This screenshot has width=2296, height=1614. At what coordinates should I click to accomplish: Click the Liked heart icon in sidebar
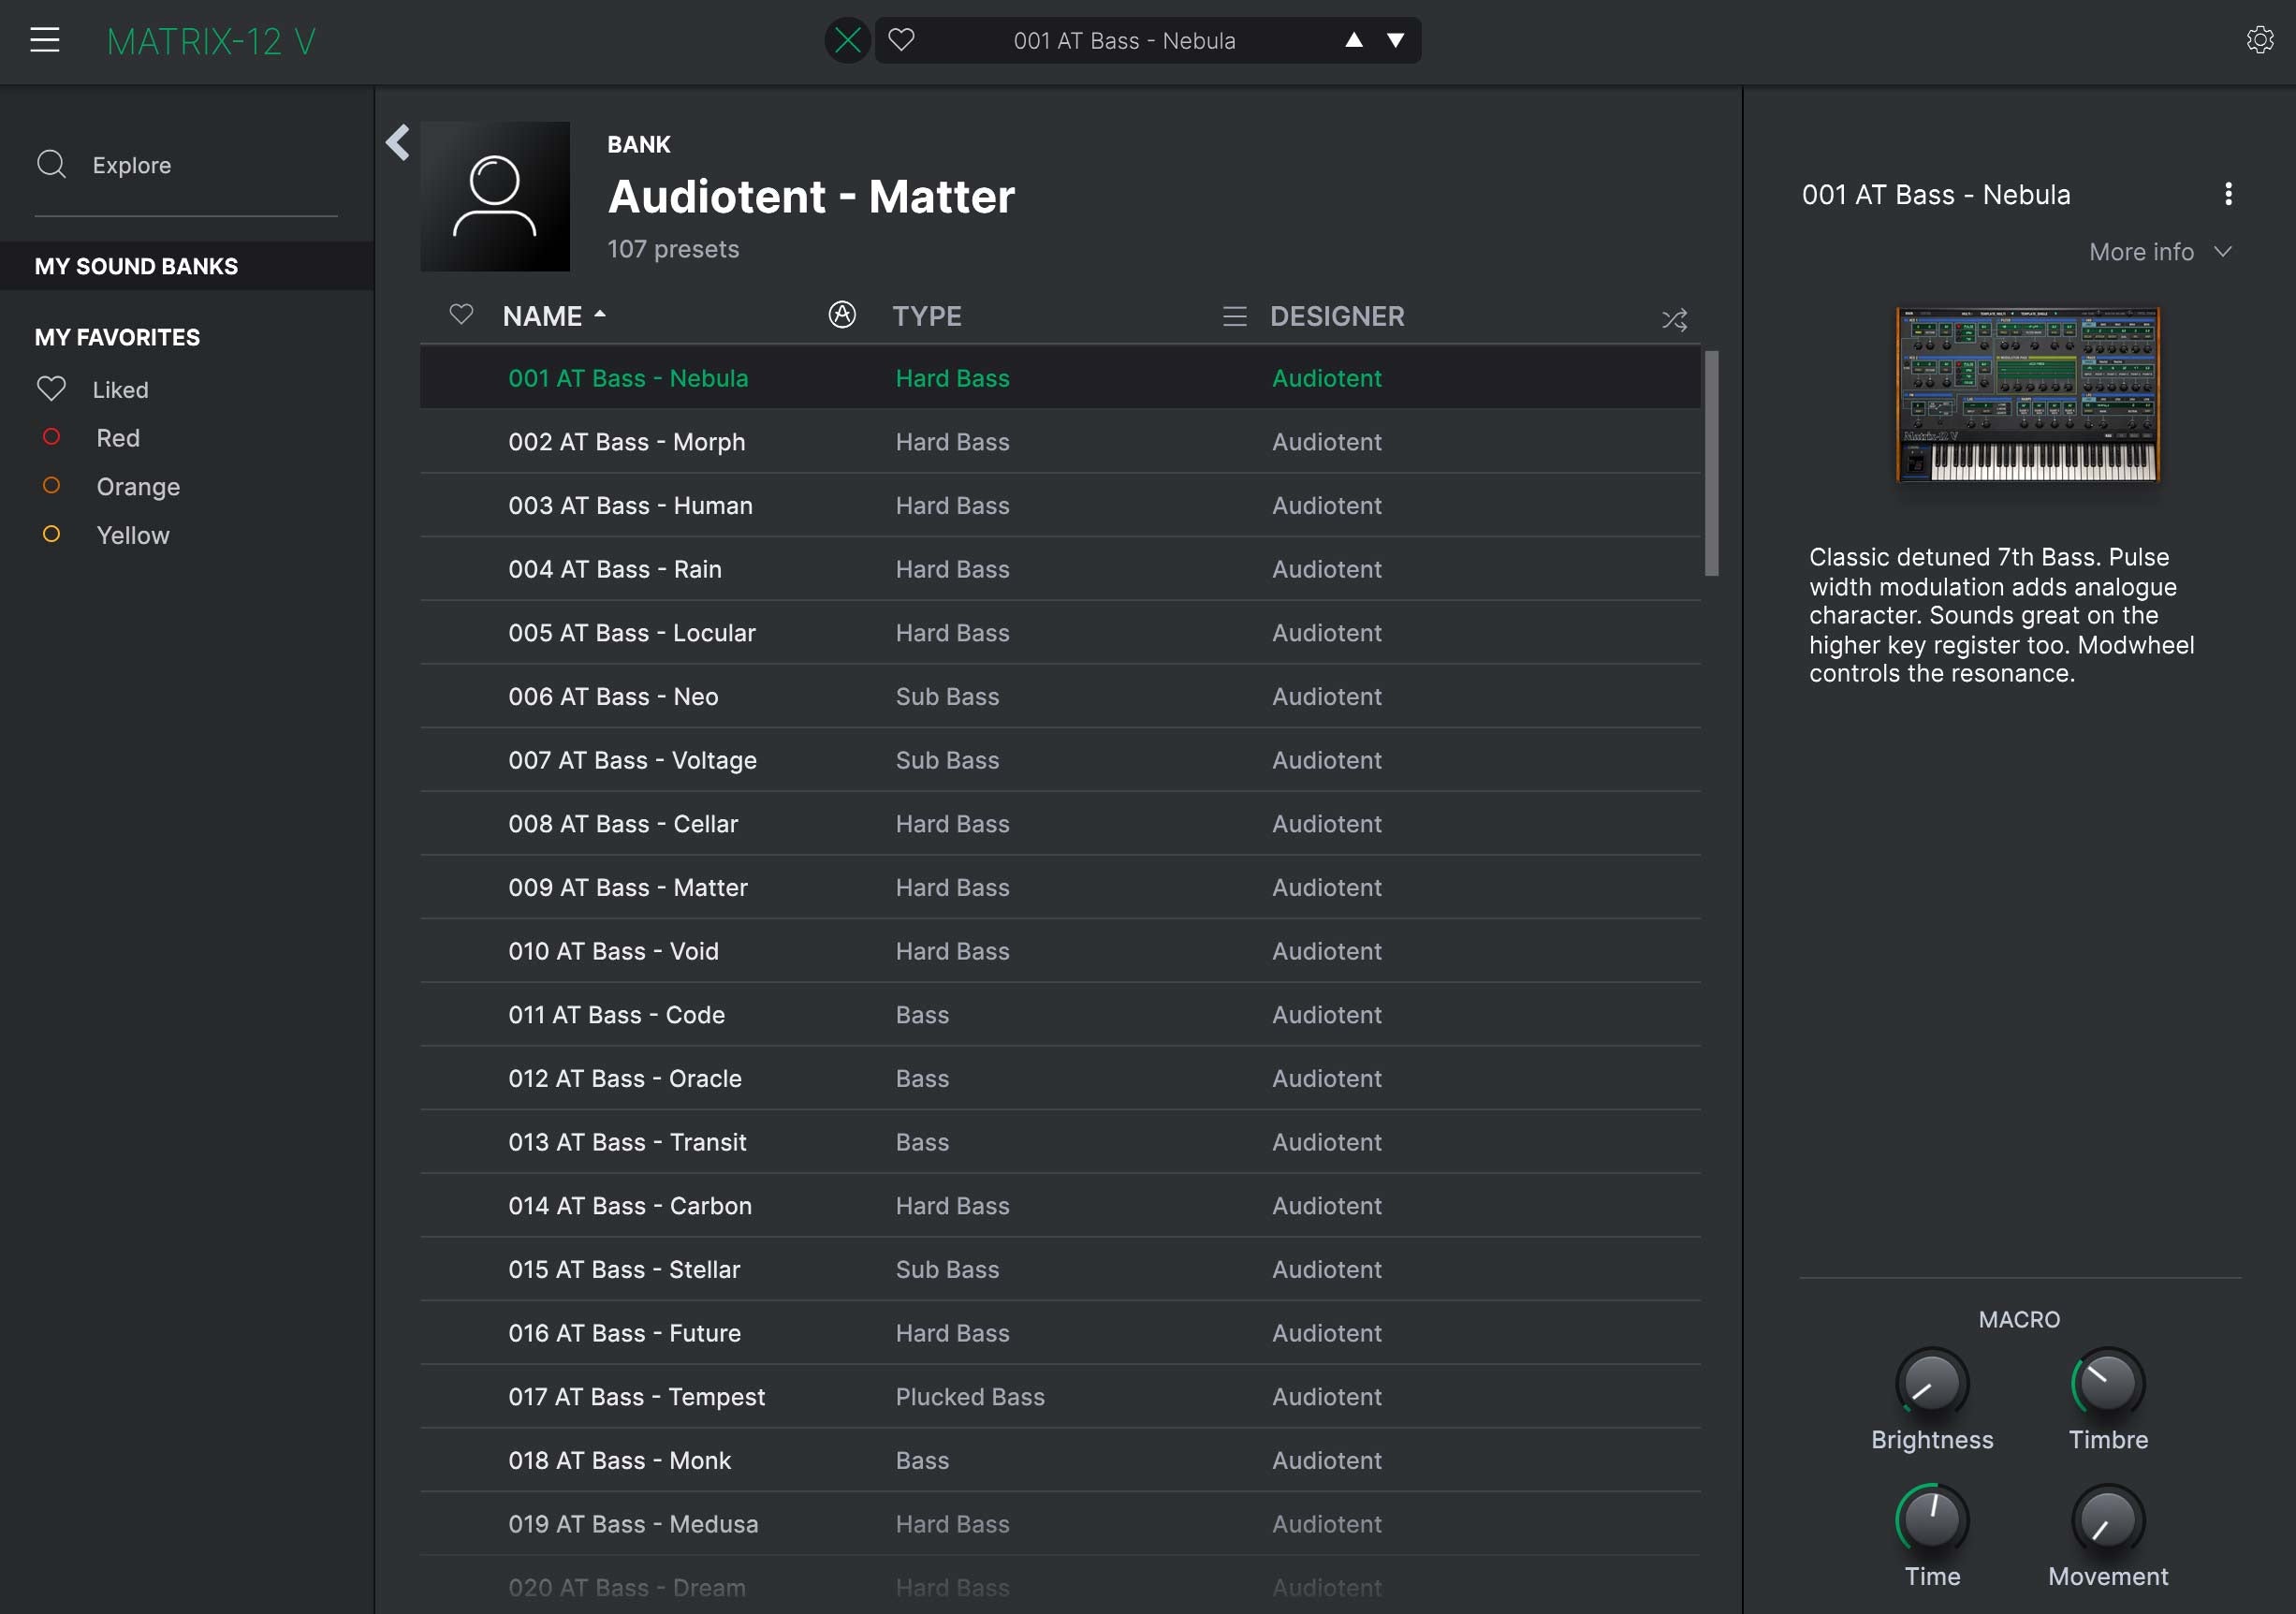51,388
